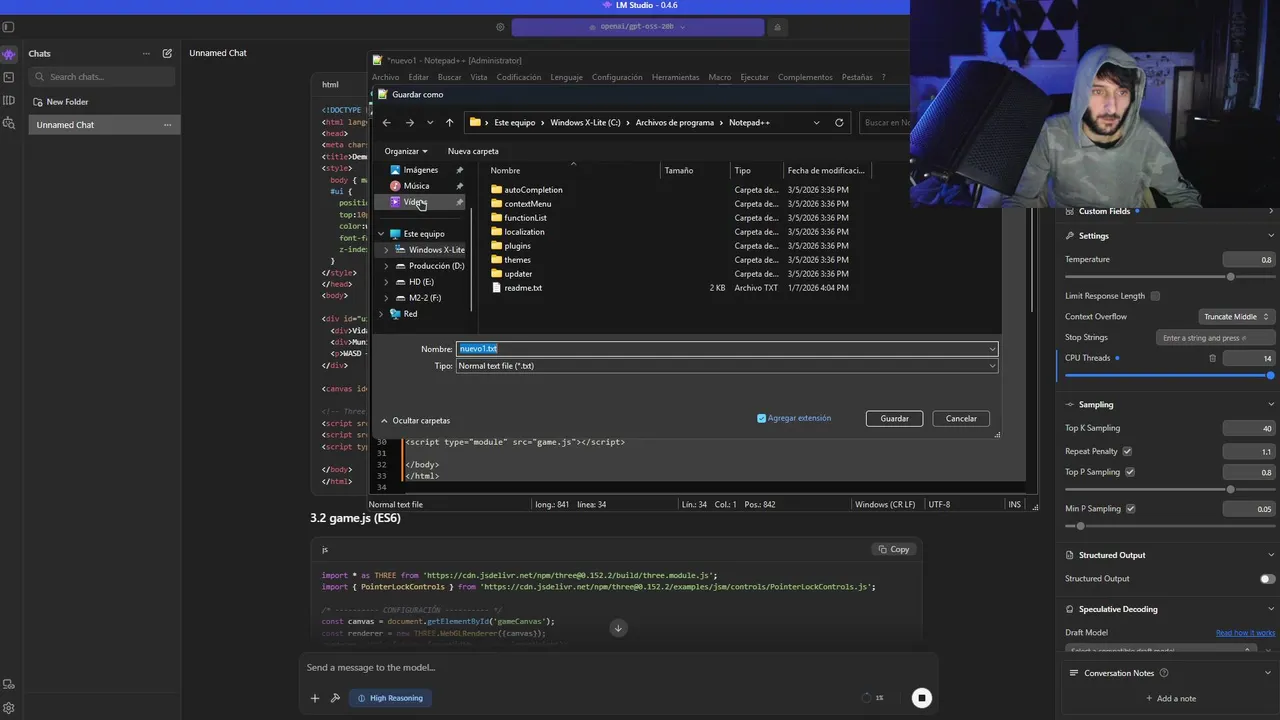Open Notepad++ Lenguaje menu
Image resolution: width=1280 pixels, height=720 pixels.
(566, 77)
